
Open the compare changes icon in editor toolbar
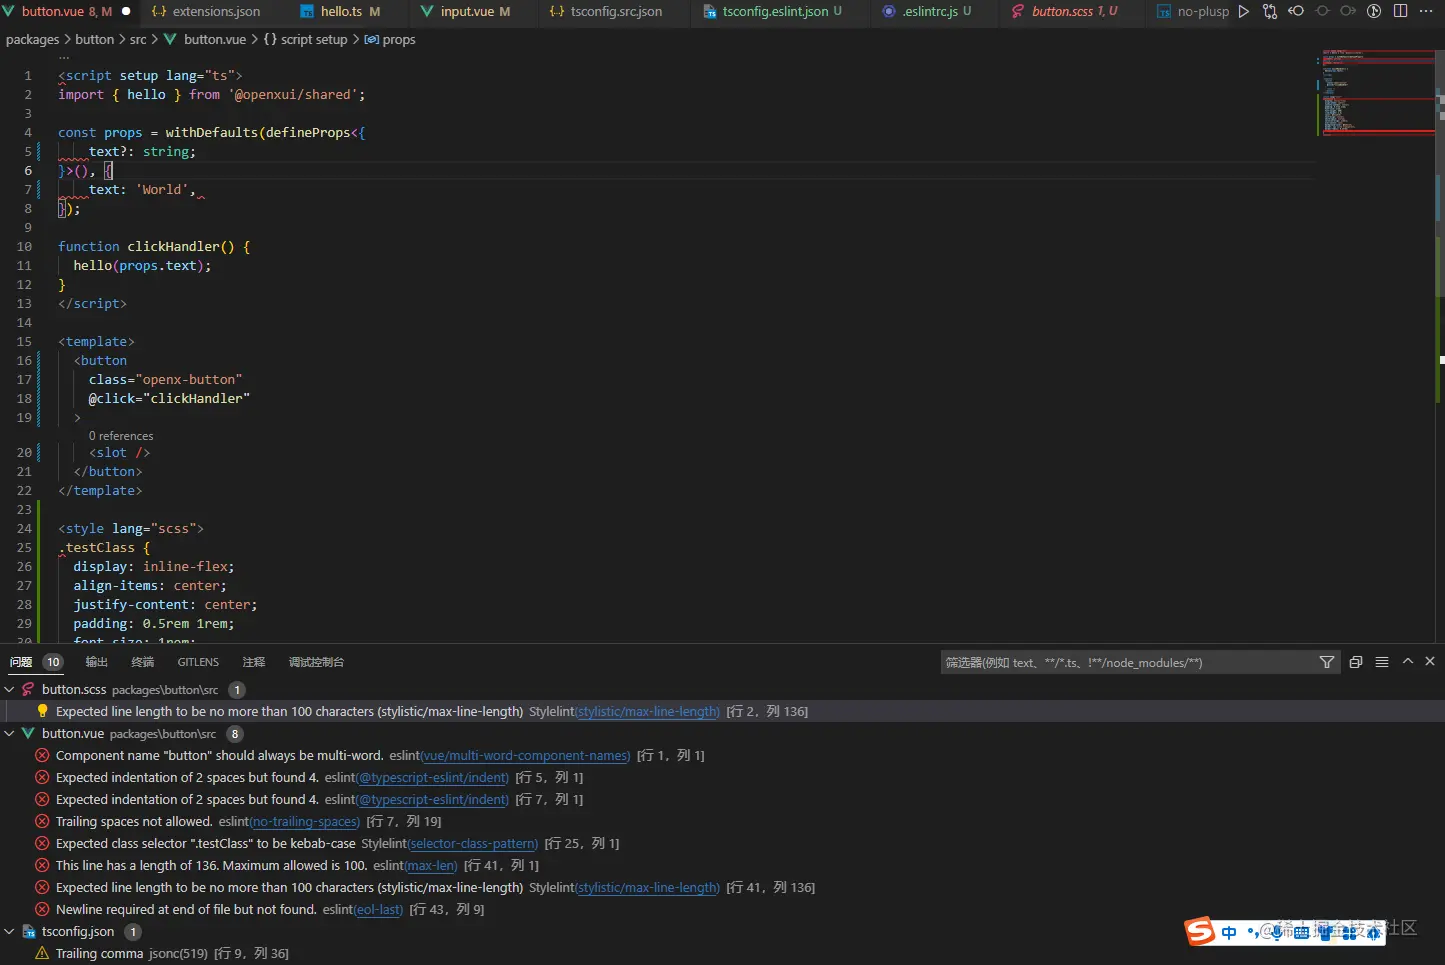[x=1270, y=11]
